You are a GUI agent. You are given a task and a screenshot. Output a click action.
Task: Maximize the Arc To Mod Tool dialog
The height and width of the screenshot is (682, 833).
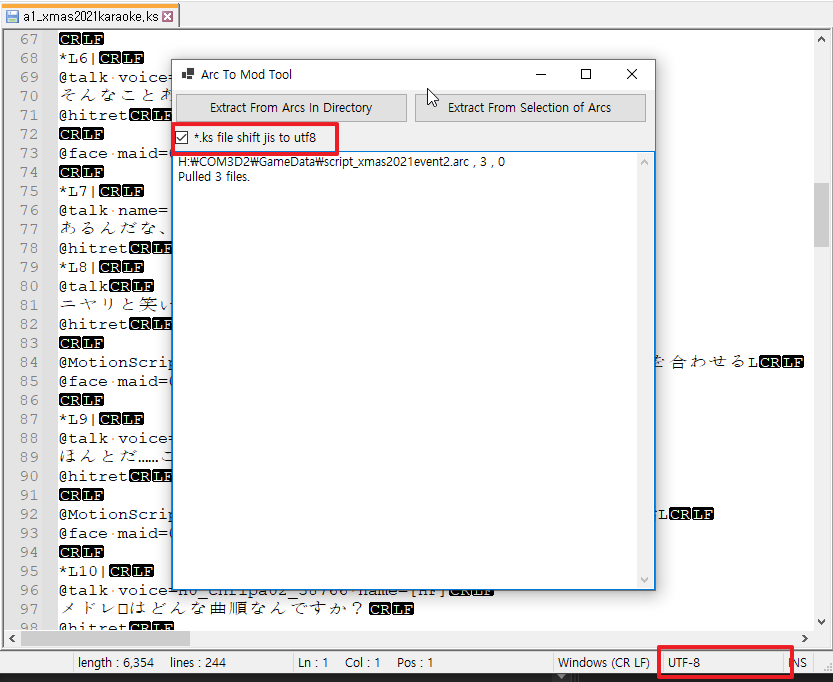tap(586, 74)
